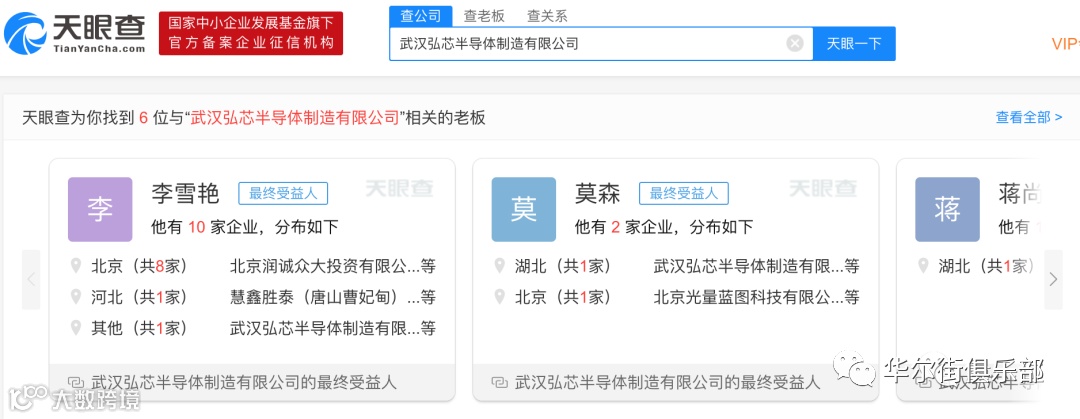Click the location pin beside 莫森's 湖北（共1家）
Viewport: 1080px width, 419px height.
499,266
